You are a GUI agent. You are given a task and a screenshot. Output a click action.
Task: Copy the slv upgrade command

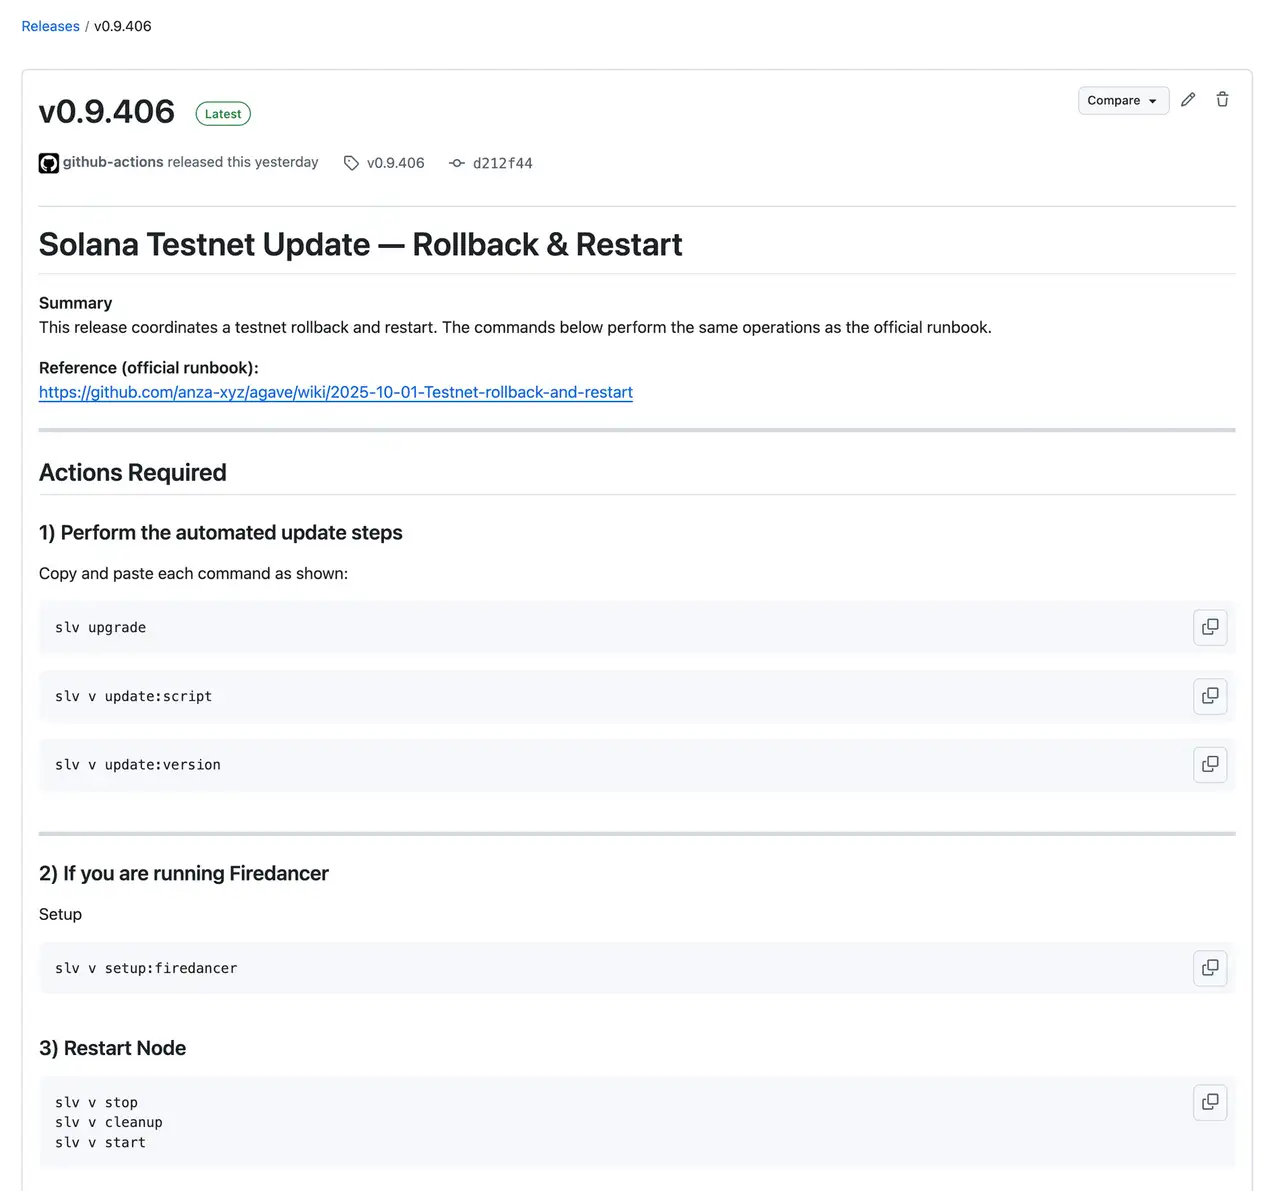tap(1210, 627)
